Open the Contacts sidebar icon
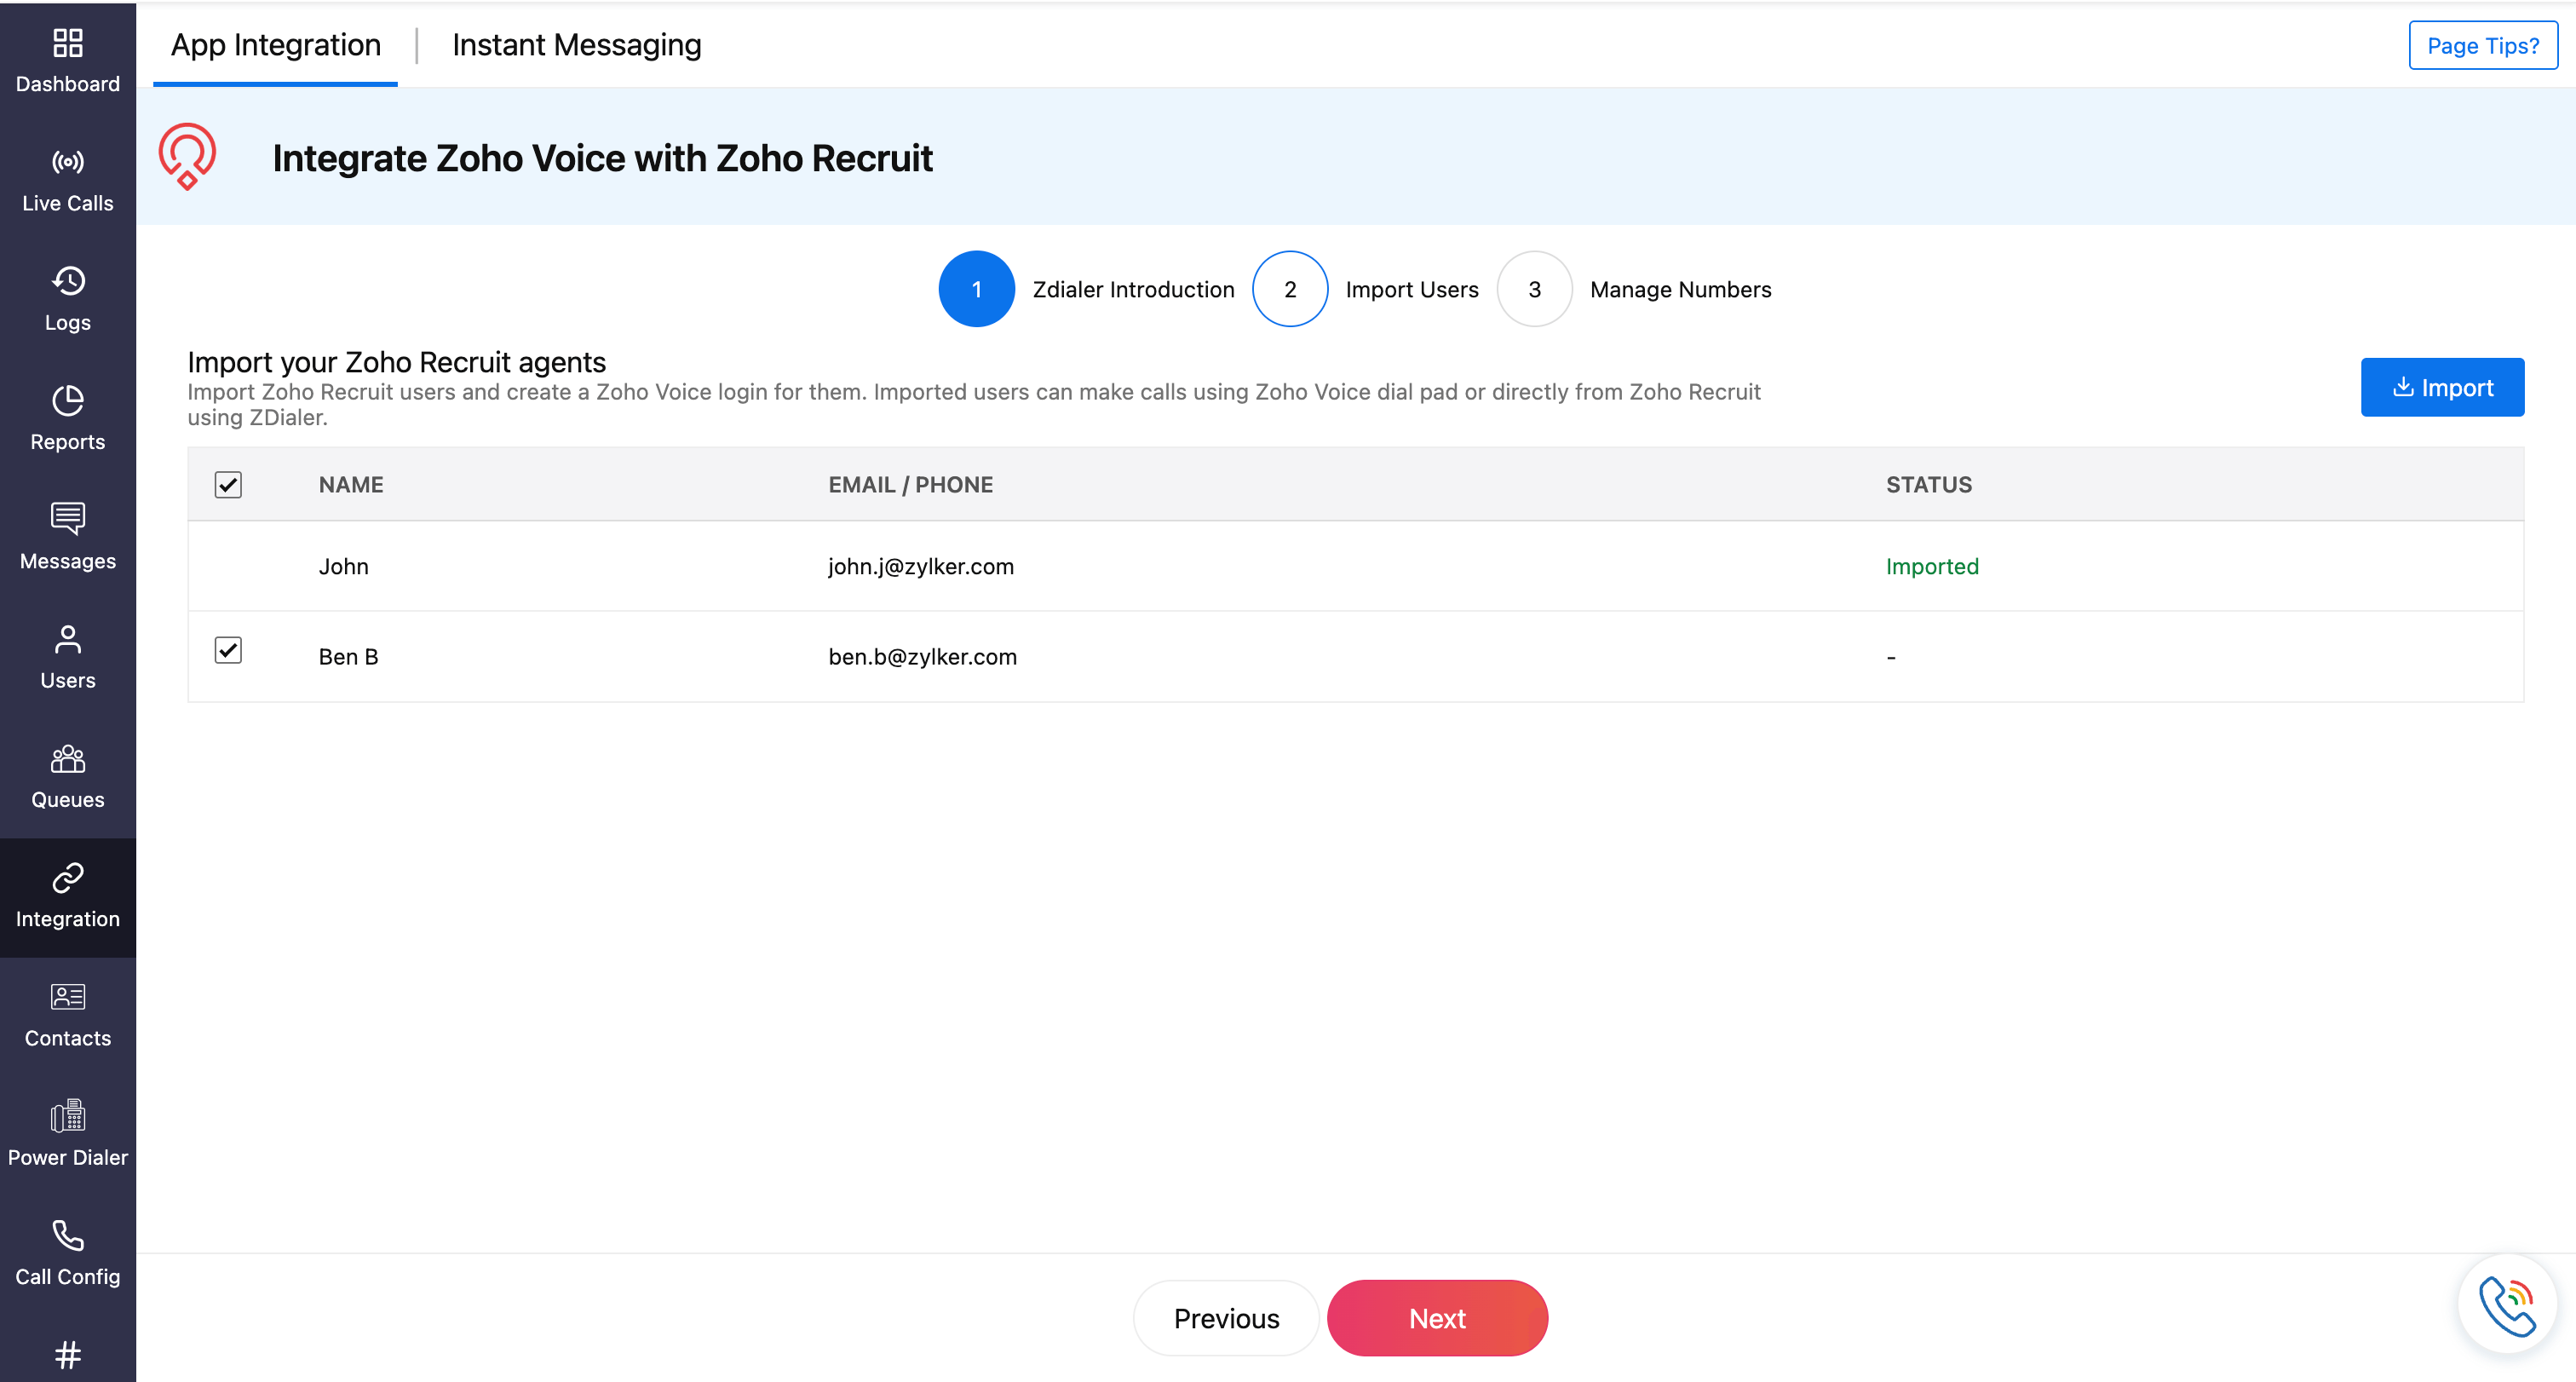This screenshot has height=1382, width=2576. [x=67, y=997]
